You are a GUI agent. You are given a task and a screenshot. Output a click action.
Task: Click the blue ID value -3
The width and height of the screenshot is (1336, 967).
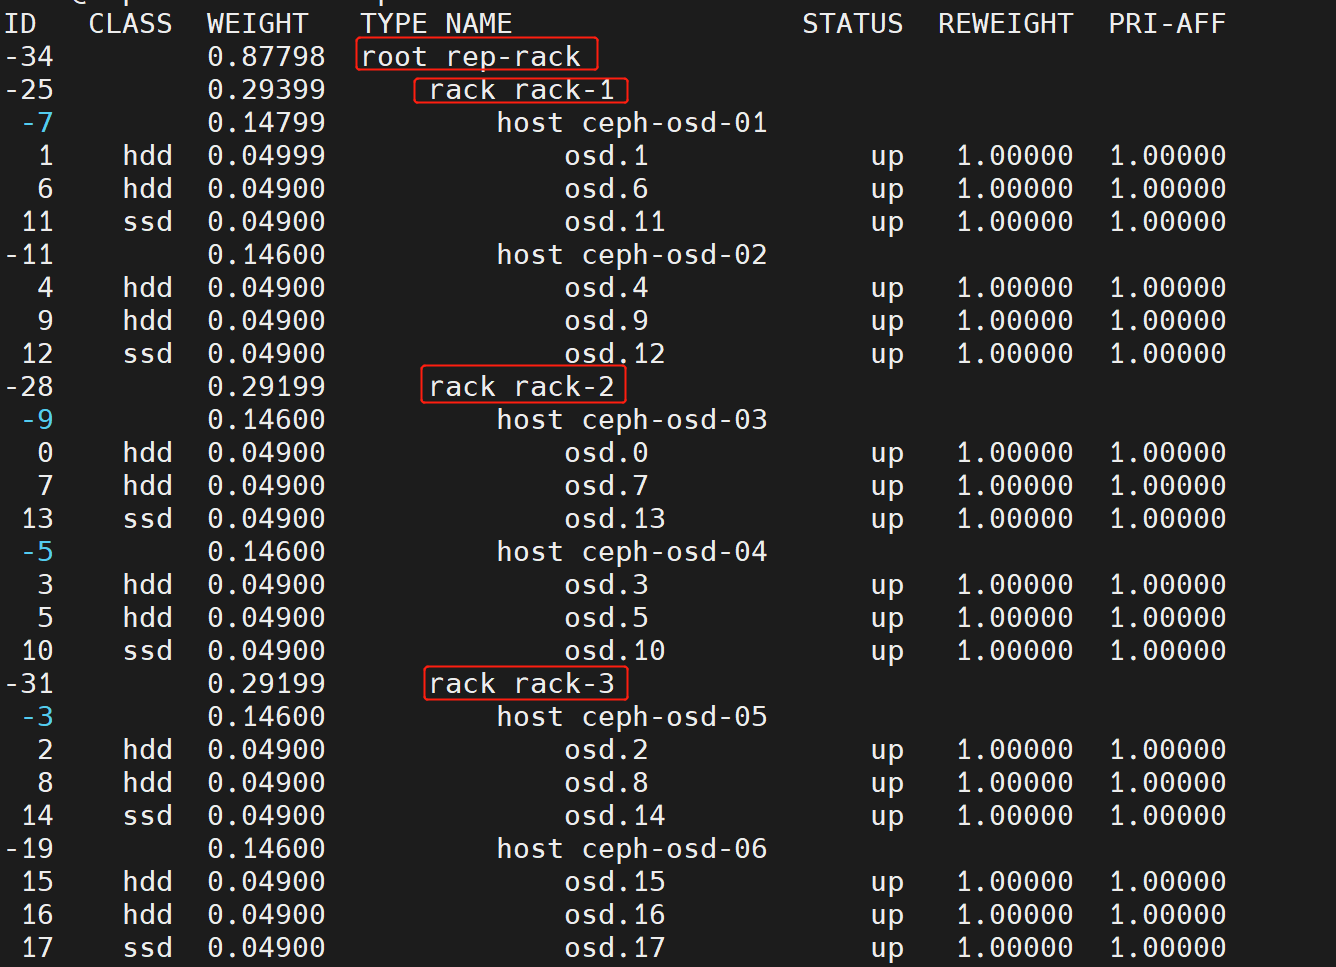[37, 717]
